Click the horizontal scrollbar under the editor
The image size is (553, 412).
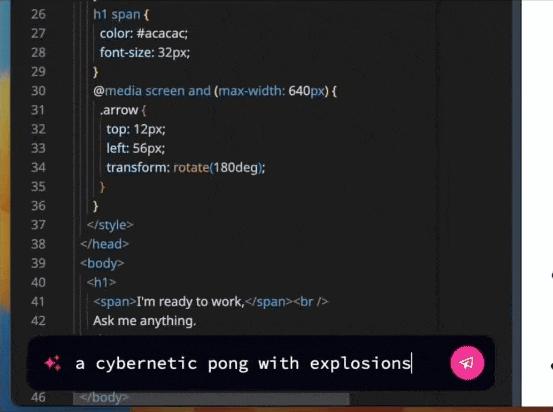pos(212,399)
